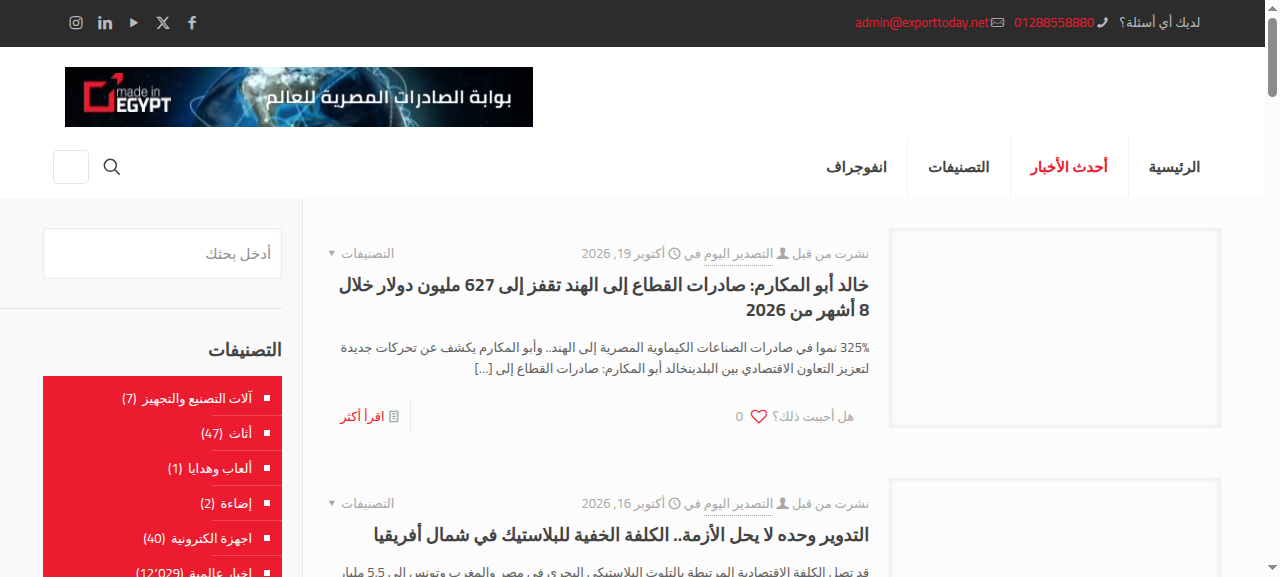
Task: Focus the أدخل بحثك search field
Action: tap(162, 253)
